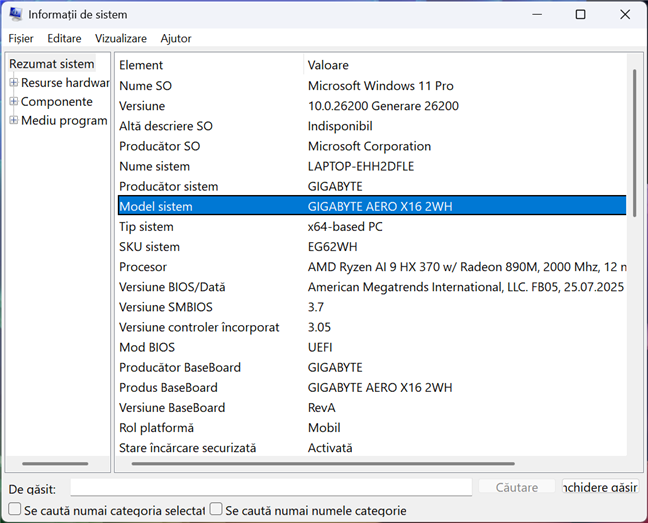
Task: Open the Vizualizare menu
Action: point(121,38)
